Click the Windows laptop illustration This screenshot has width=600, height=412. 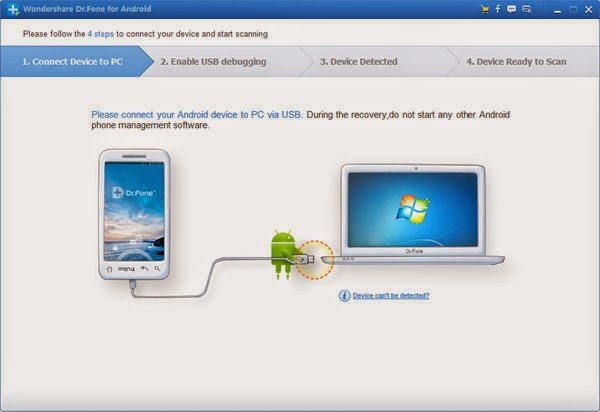coord(414,214)
